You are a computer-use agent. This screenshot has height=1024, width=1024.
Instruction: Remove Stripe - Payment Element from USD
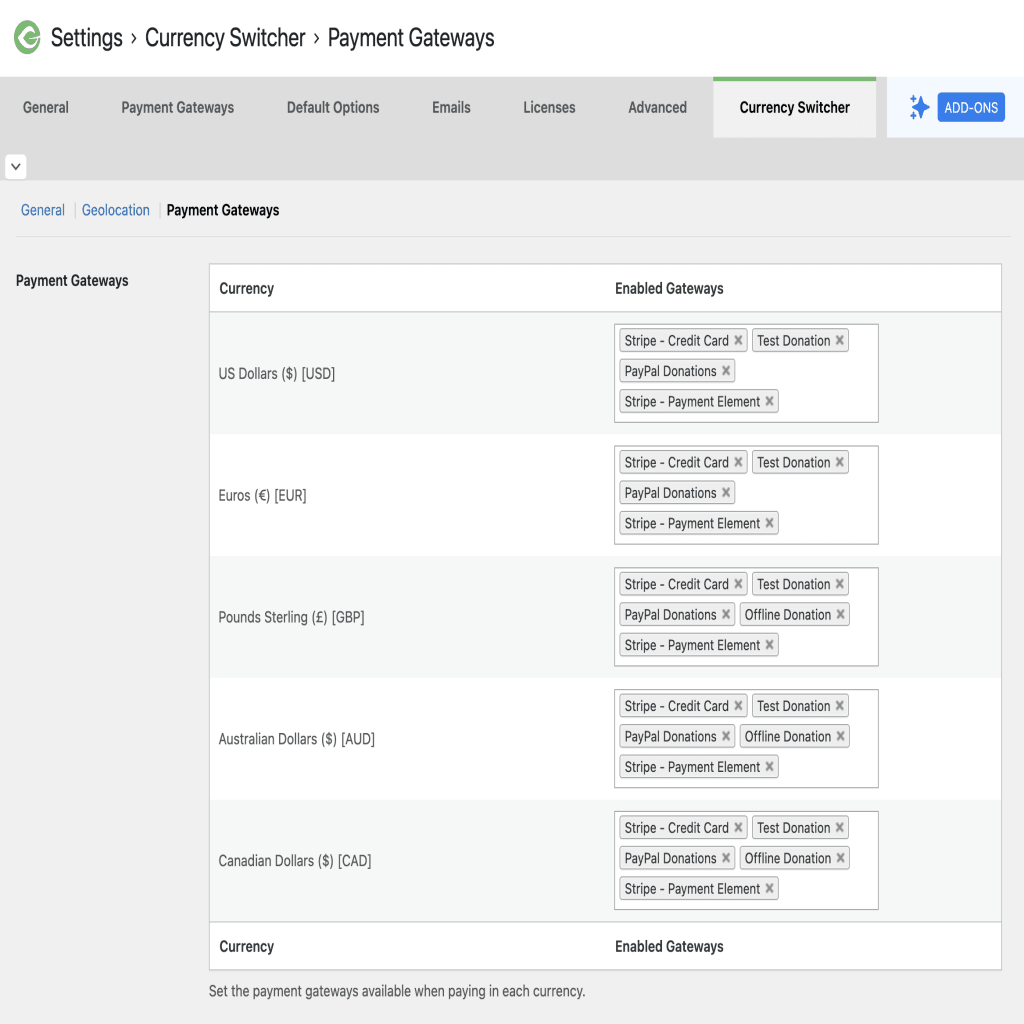769,401
